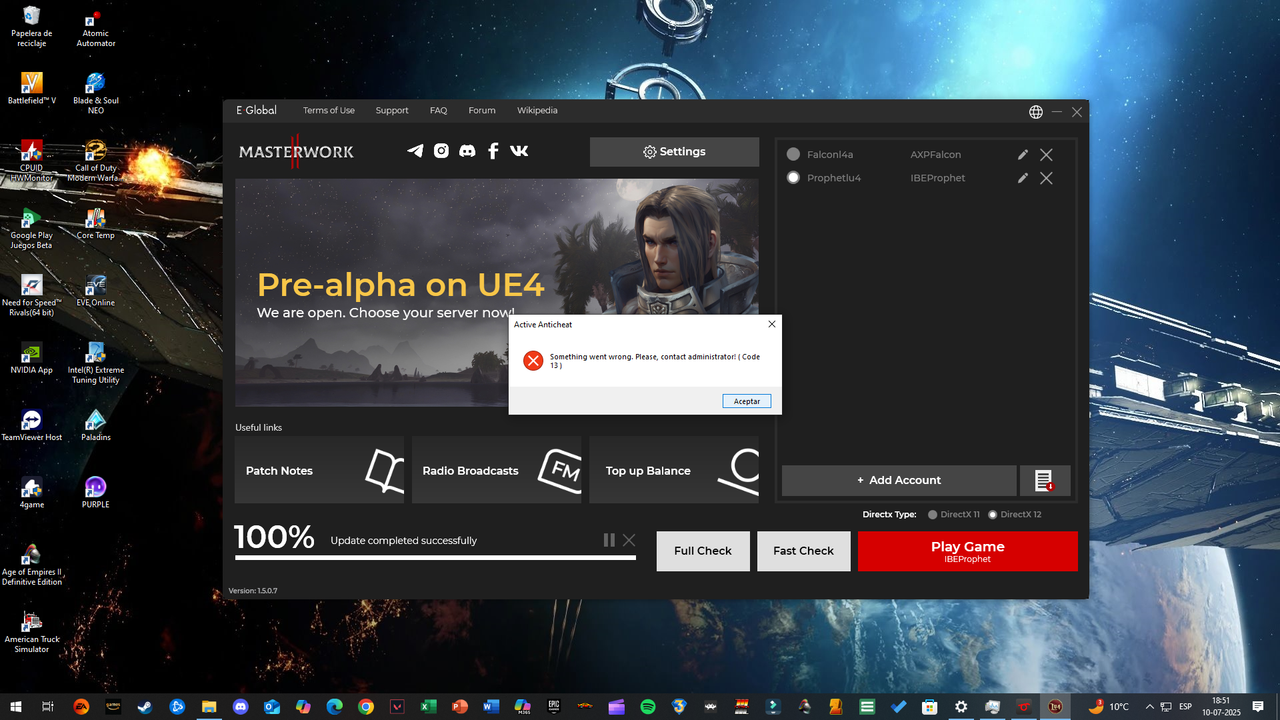Click the MASTERWORK logo
Screen dimensions: 1280x720
(296, 152)
